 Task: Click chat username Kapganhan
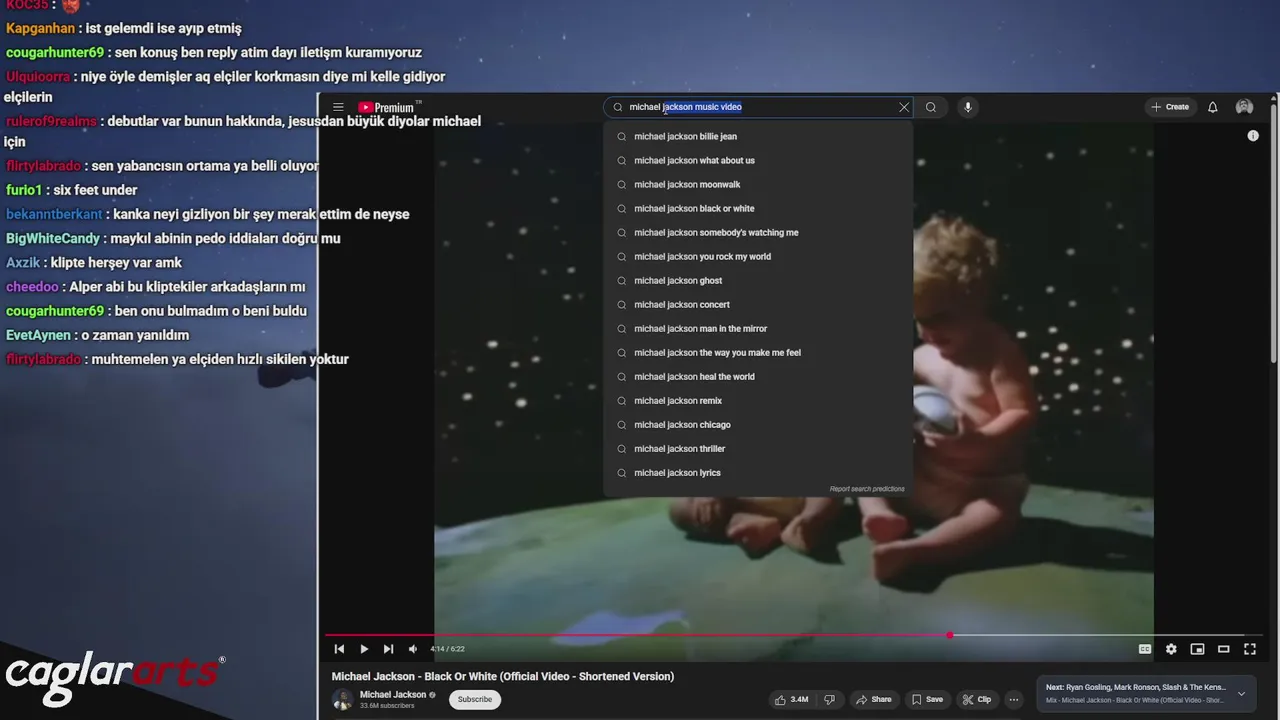[41, 28]
